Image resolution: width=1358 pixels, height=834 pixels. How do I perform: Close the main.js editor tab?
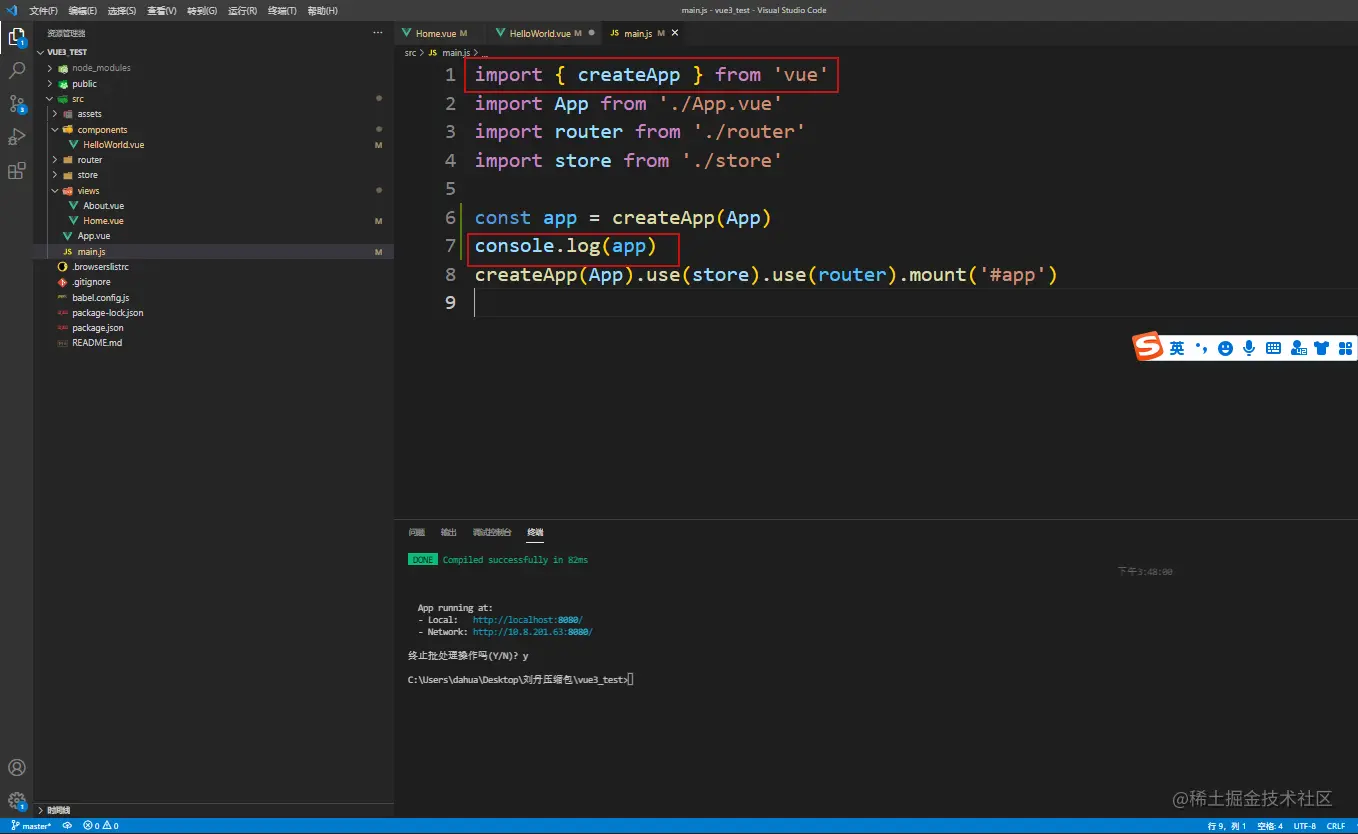click(674, 33)
